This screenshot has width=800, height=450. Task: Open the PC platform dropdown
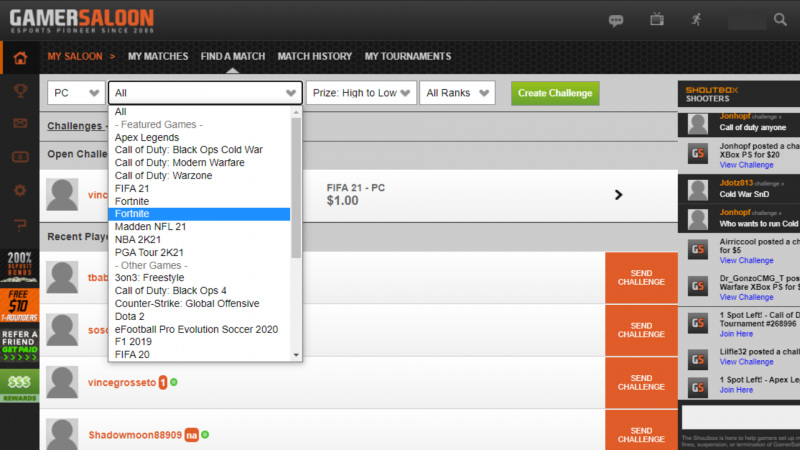[76, 93]
